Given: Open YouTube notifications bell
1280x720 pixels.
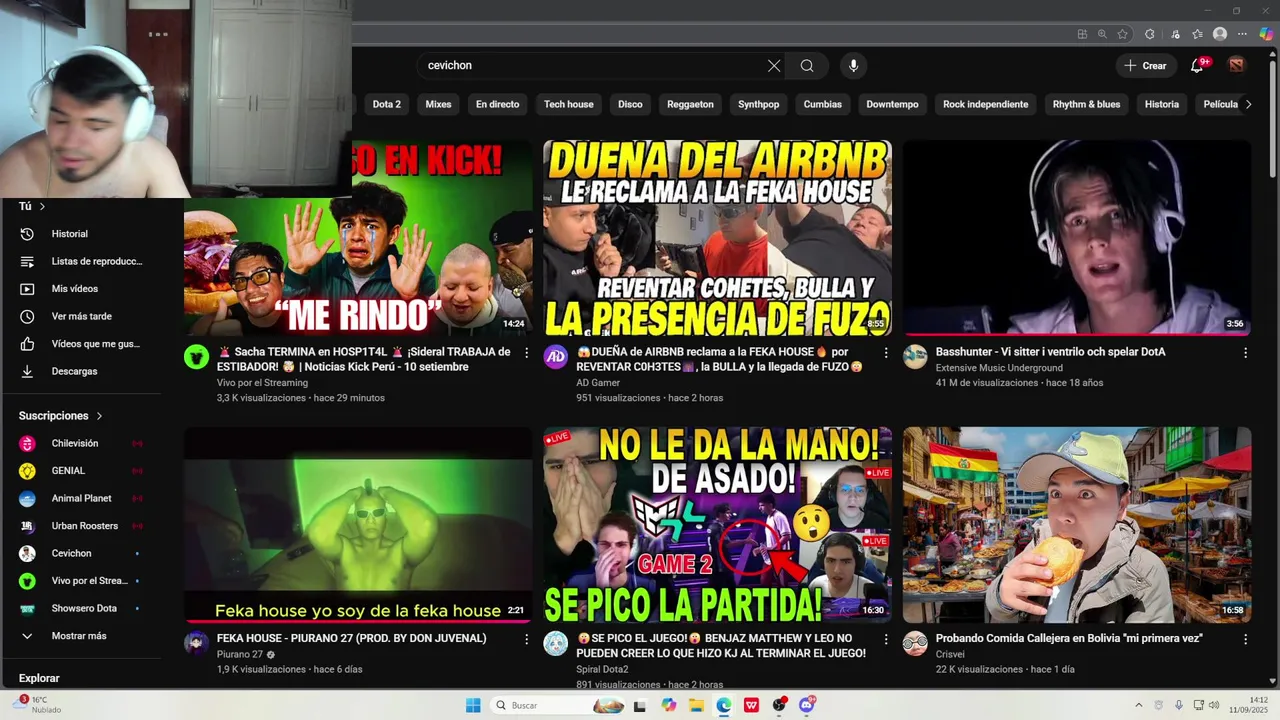Looking at the screenshot, I should coord(1197,66).
